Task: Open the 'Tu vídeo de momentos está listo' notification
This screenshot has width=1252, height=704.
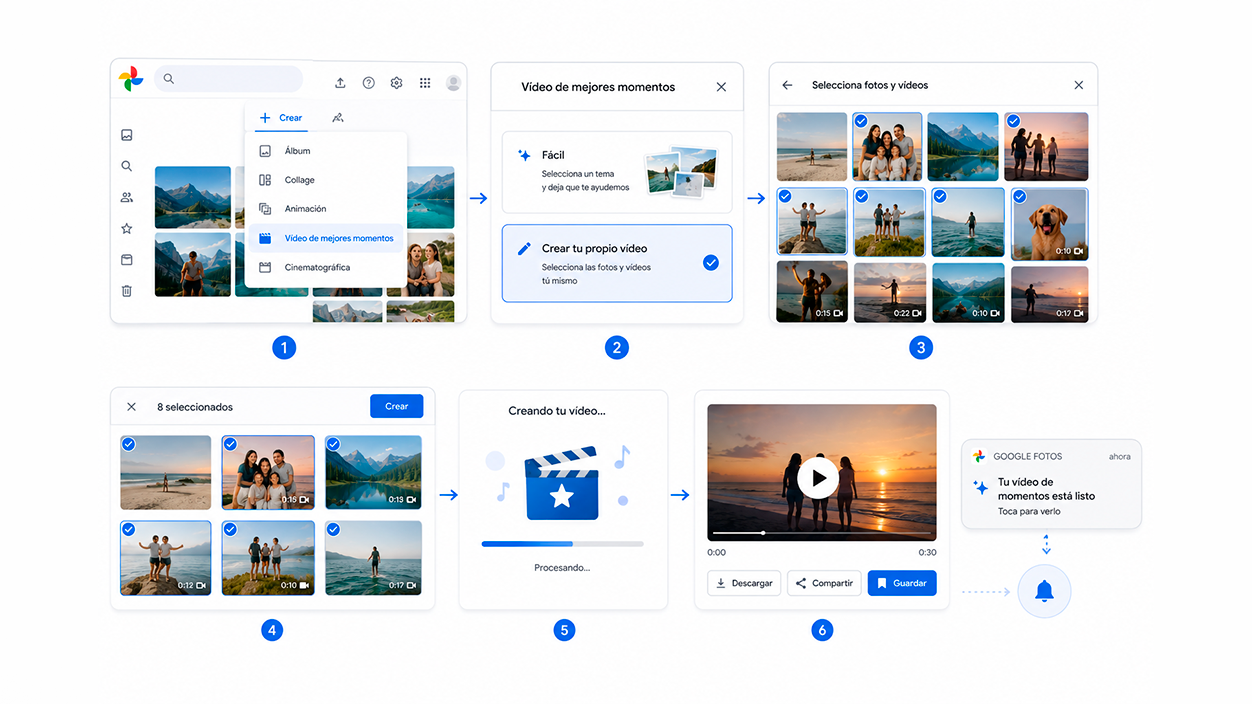Action: [1051, 484]
